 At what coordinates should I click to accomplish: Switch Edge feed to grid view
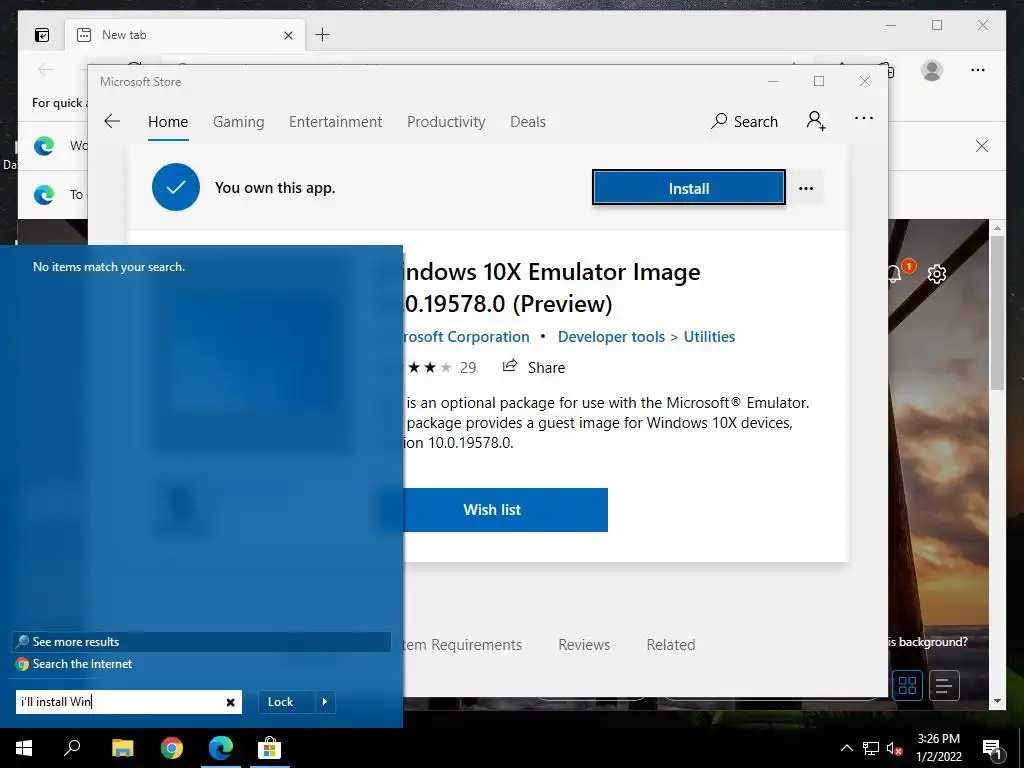click(907, 685)
